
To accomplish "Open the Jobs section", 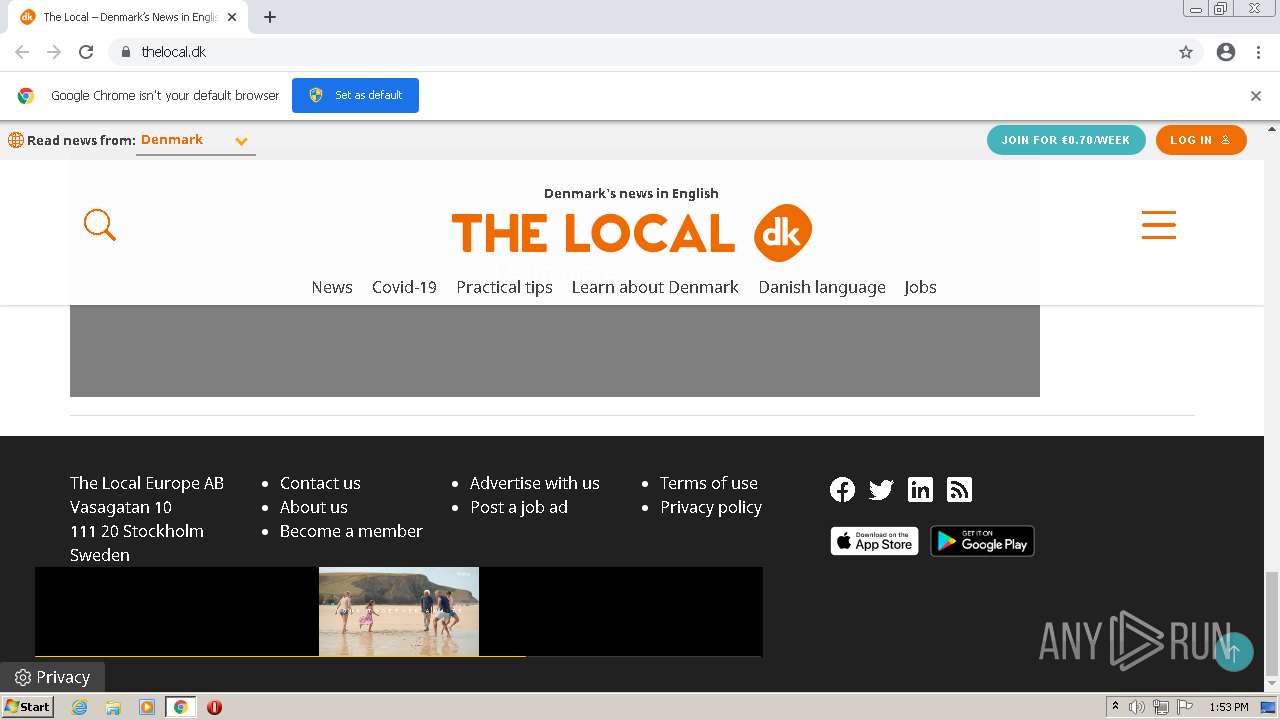I will pos(920,287).
